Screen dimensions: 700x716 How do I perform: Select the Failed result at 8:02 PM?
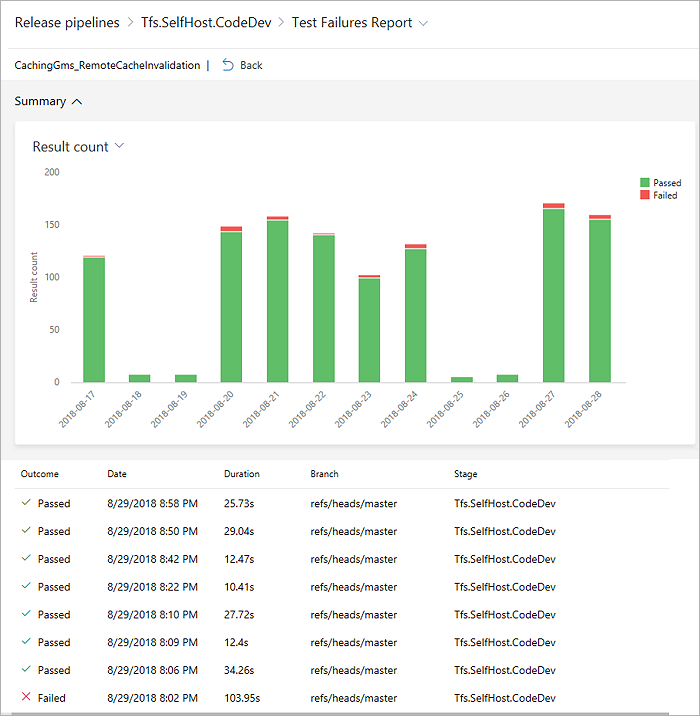coord(52,698)
